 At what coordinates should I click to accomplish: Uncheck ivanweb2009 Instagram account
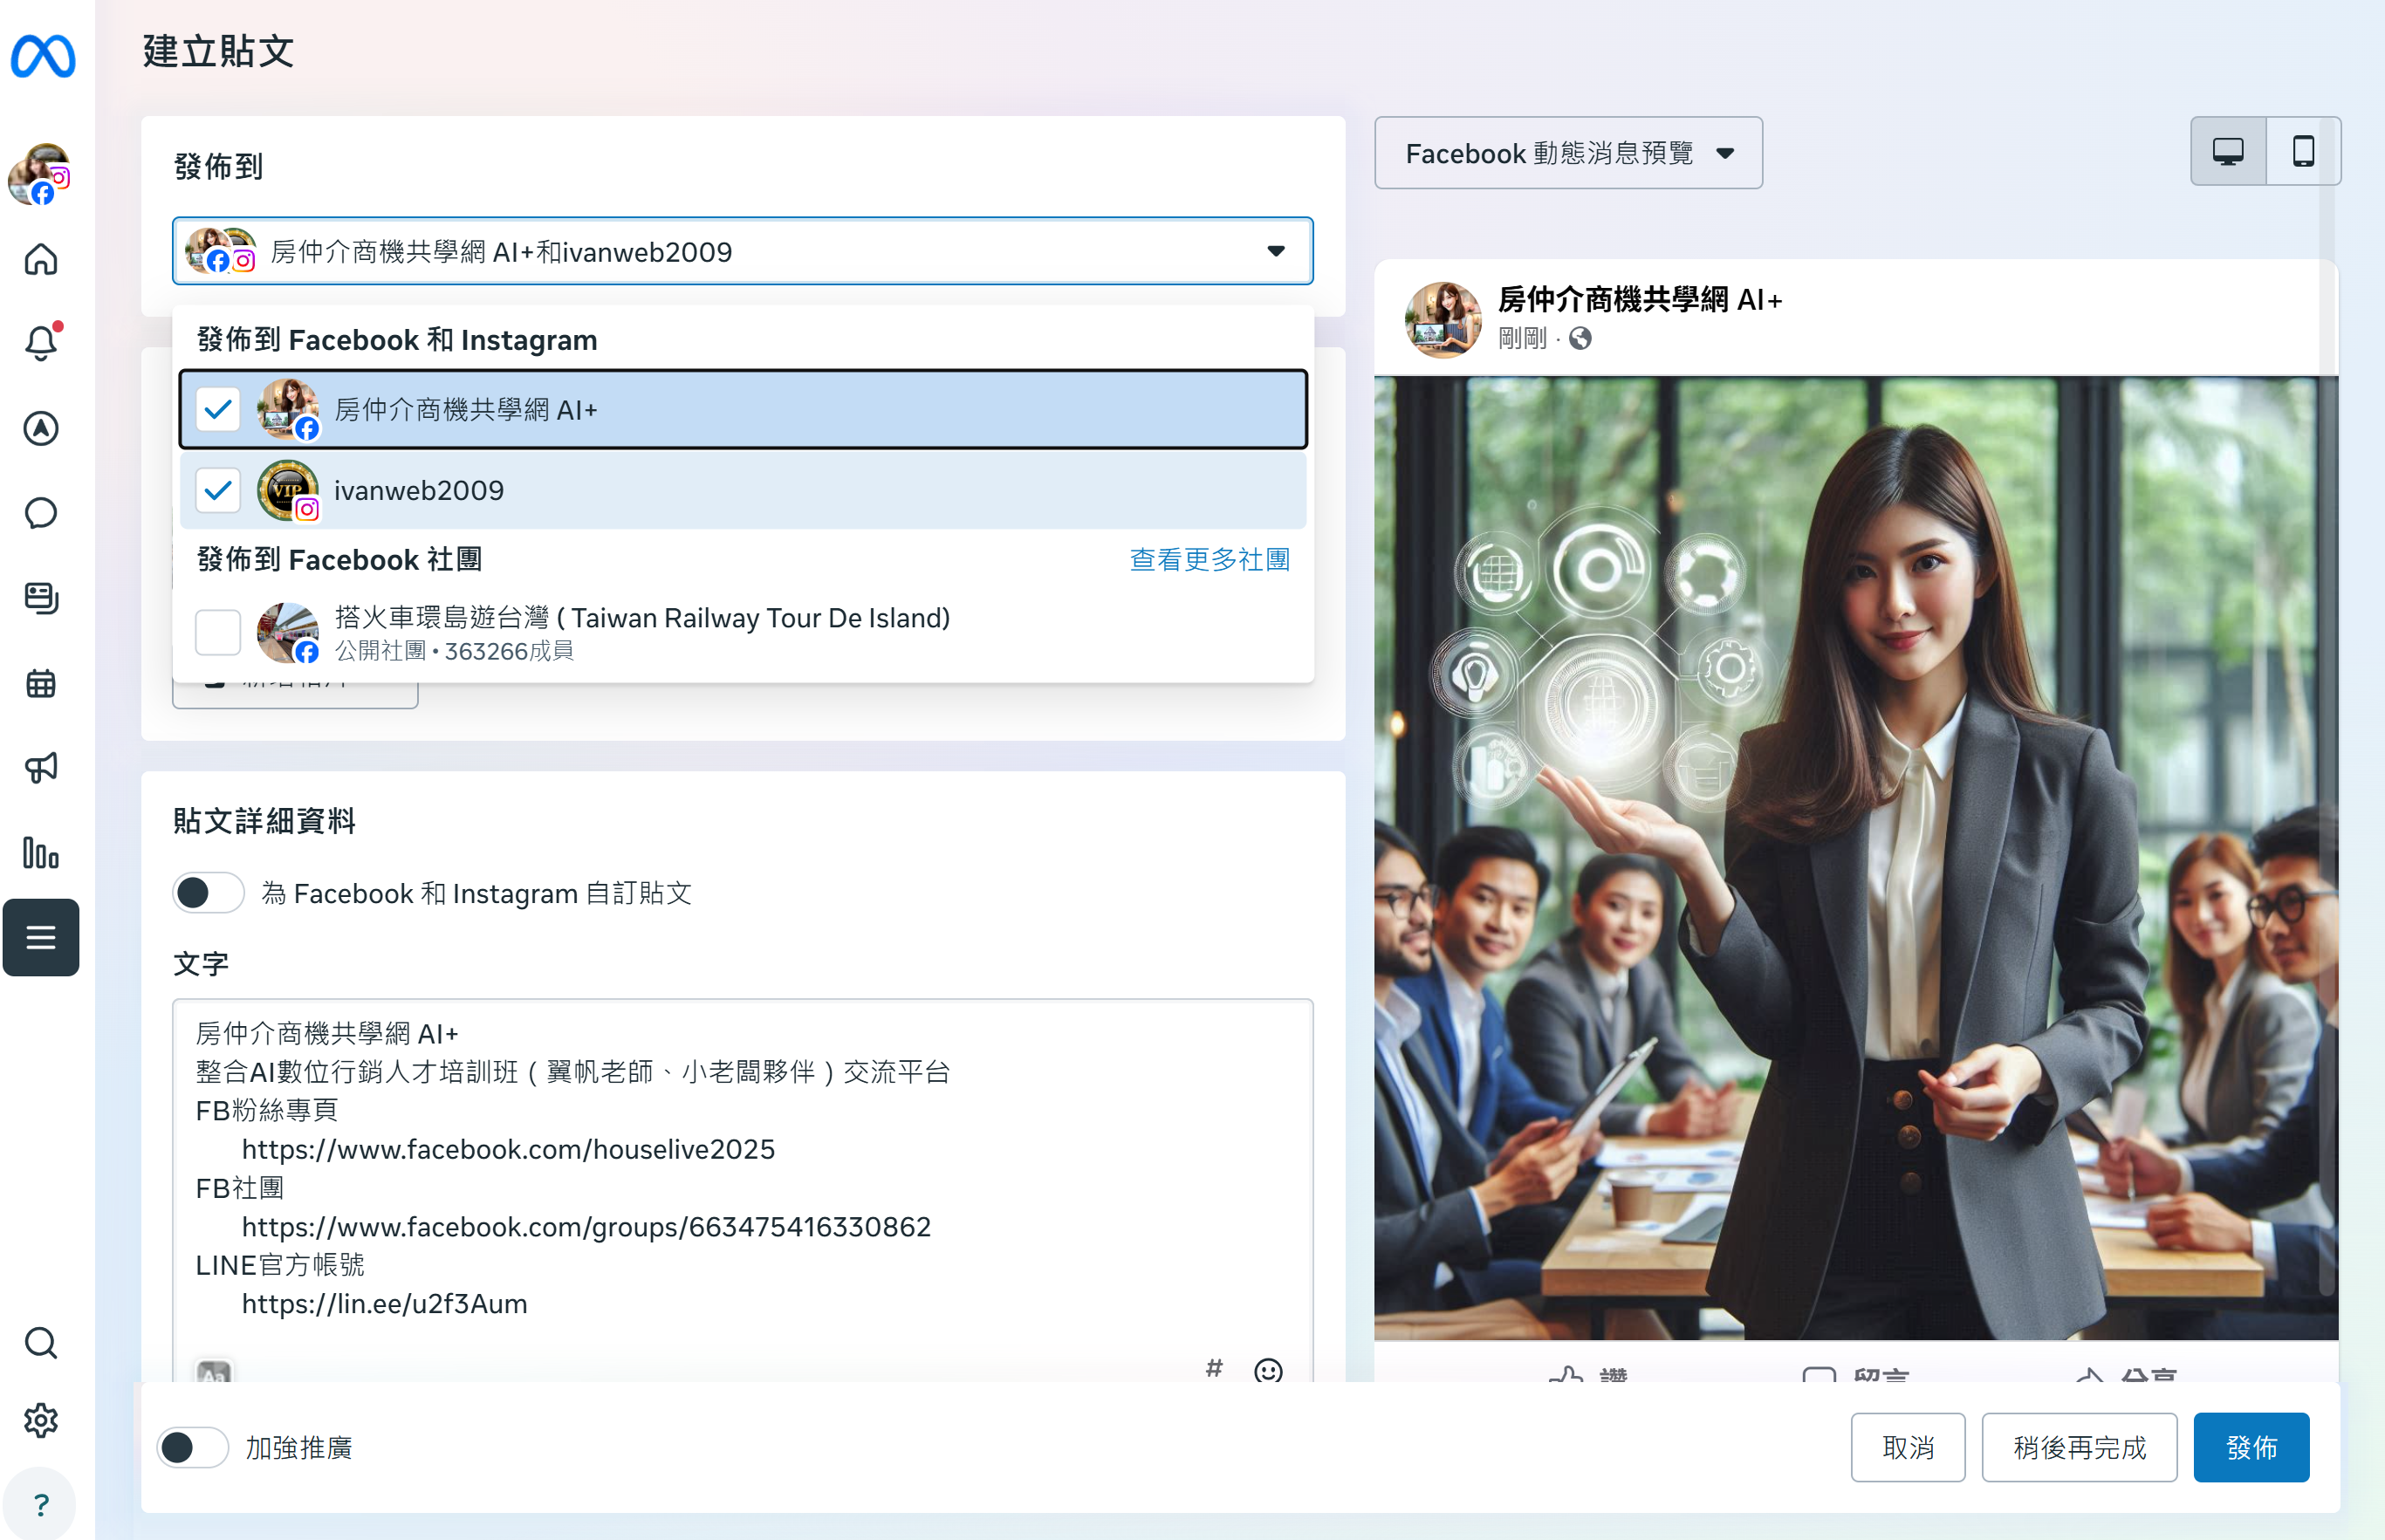[x=217, y=491]
